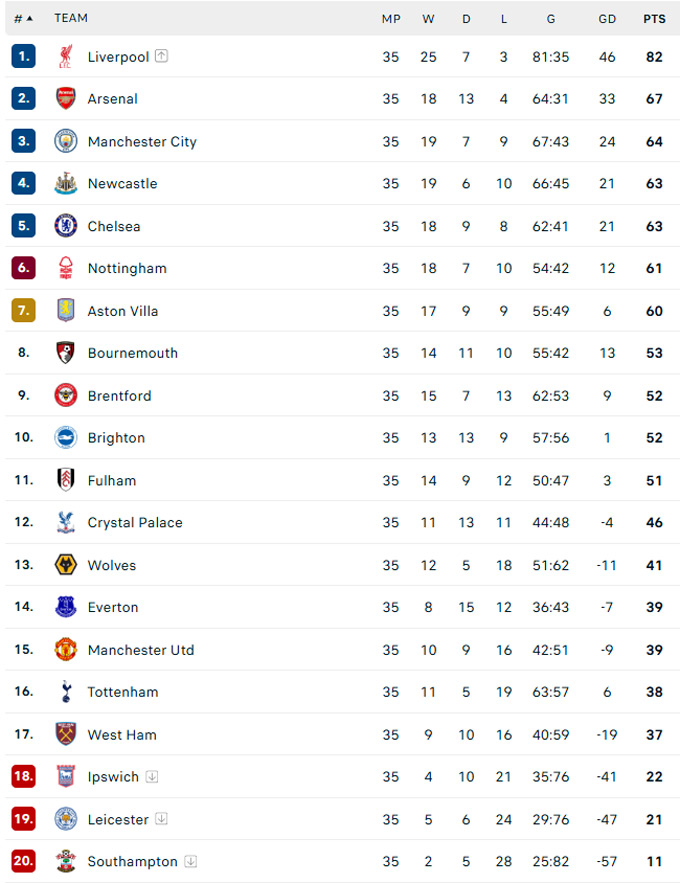The width and height of the screenshot is (680, 883).
Task: Open the Crystal Palace team page
Action: (135, 523)
